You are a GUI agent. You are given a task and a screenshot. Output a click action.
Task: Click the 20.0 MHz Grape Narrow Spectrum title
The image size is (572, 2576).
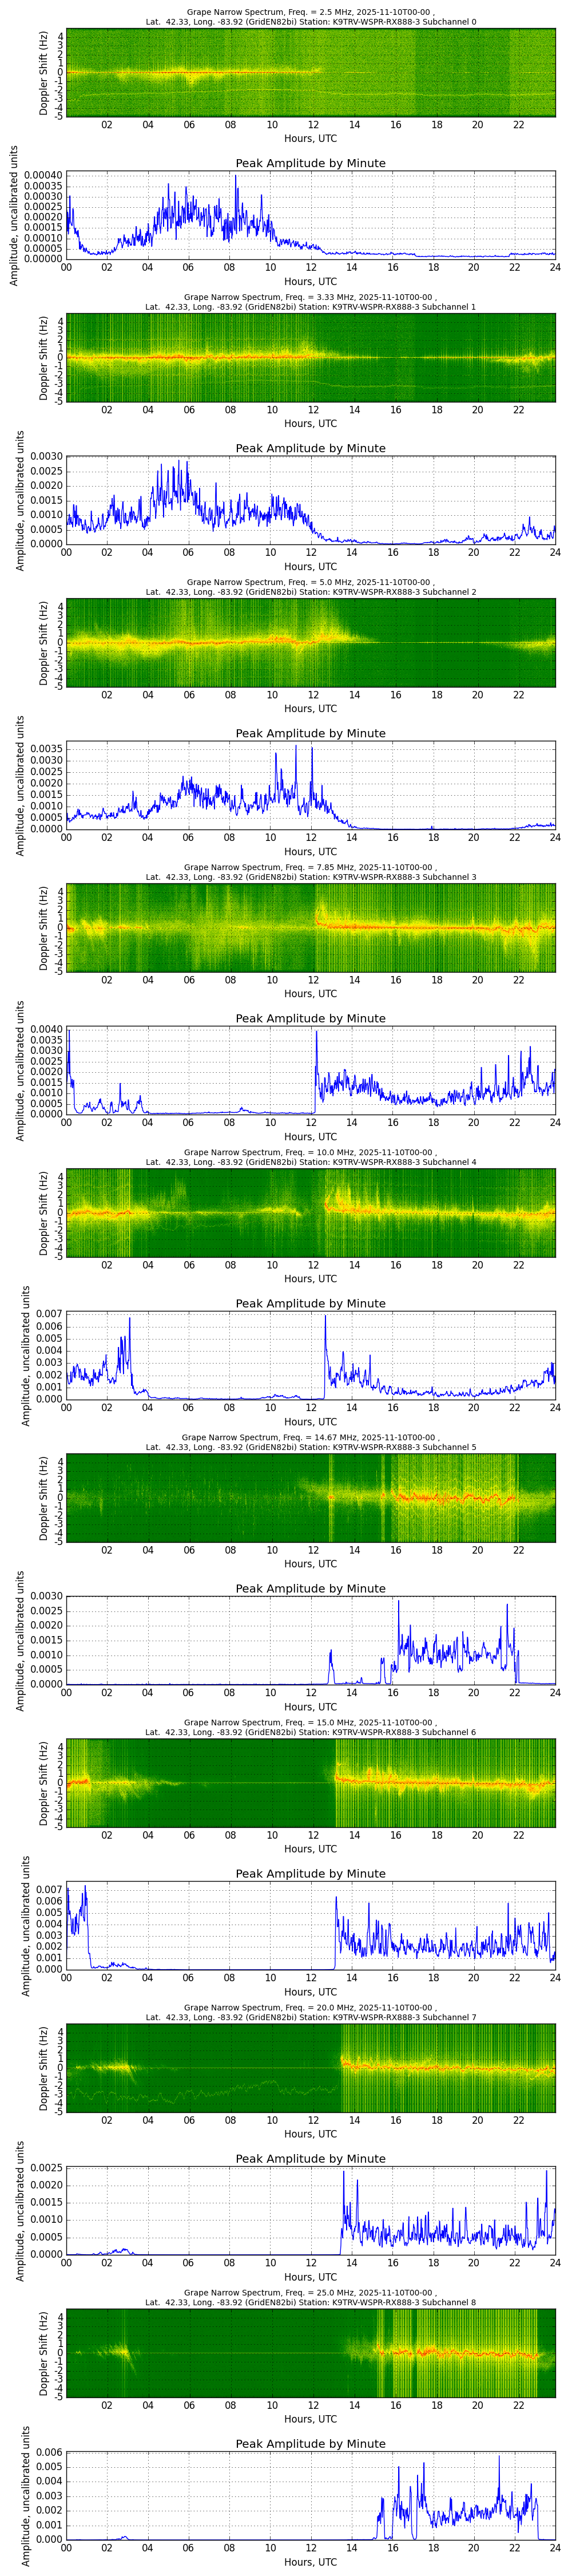click(x=311, y=2007)
